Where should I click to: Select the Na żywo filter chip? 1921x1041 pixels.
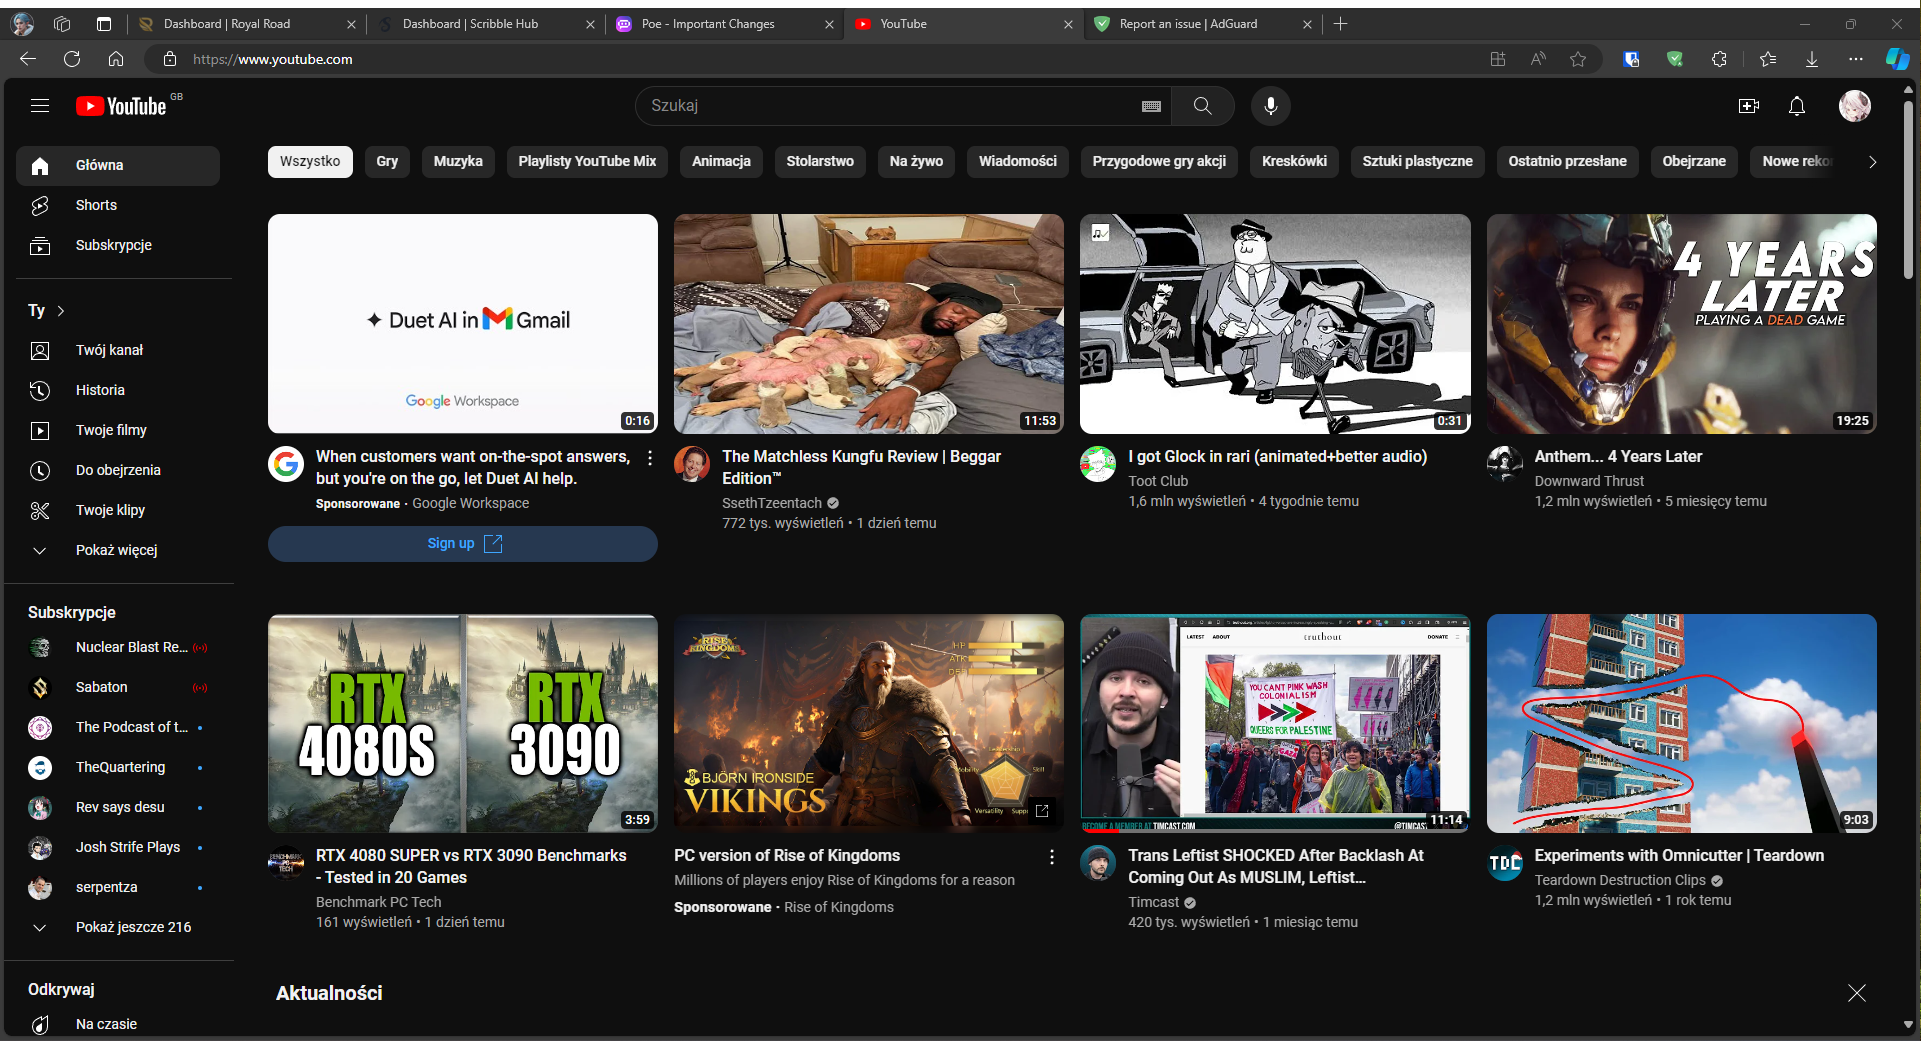[x=916, y=161]
